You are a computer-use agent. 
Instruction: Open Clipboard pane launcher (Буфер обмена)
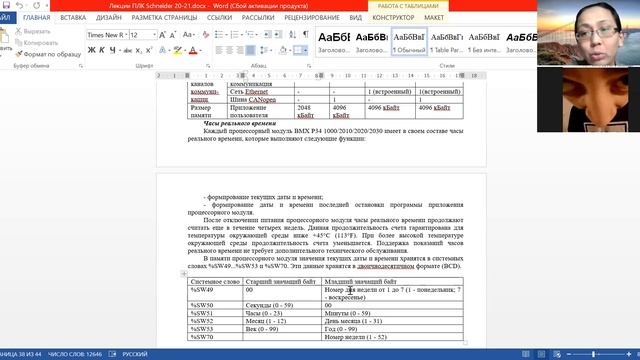80,66
